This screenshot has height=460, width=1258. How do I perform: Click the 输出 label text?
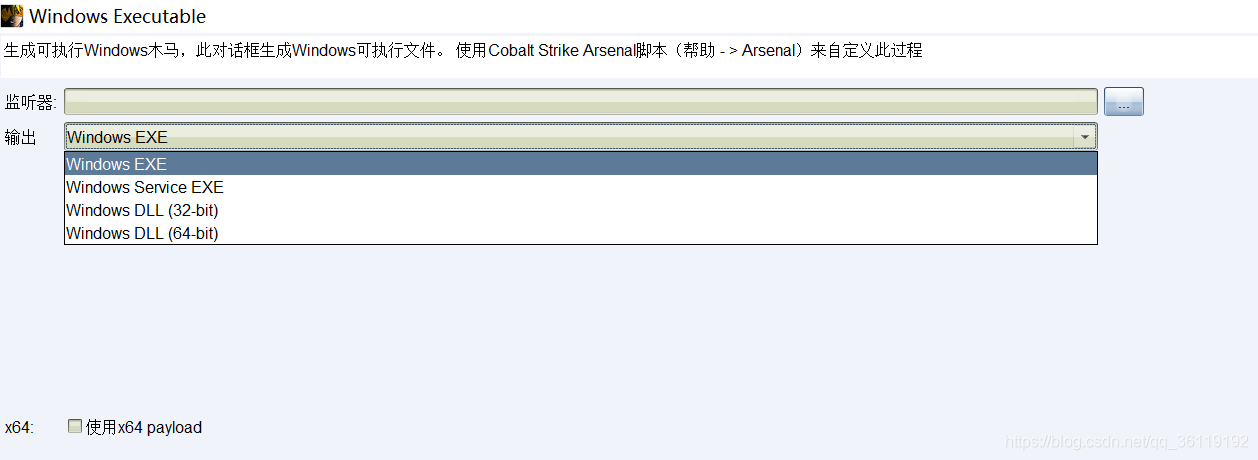click(21, 138)
